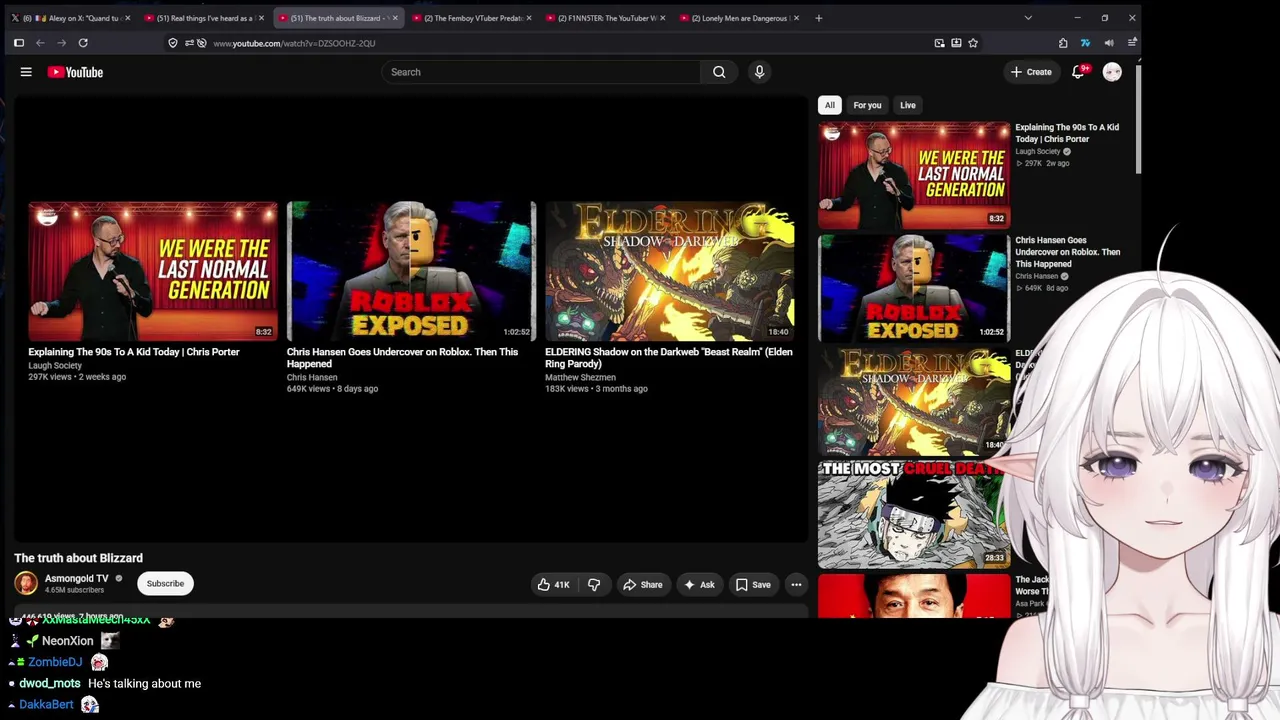
Task: Open sidebar thumbnail The Most Cruel Death
Action: click(x=914, y=515)
